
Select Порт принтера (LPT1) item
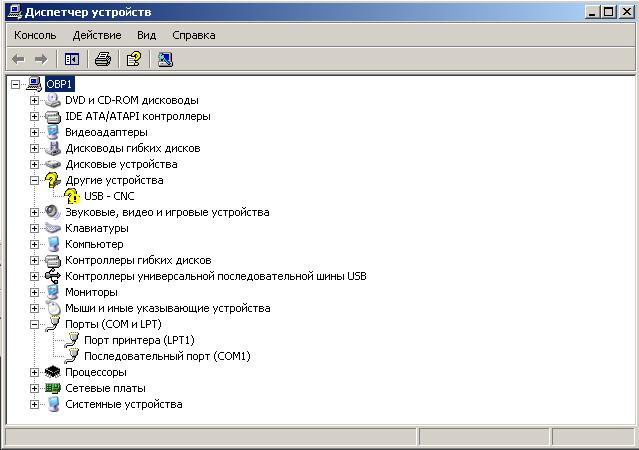click(x=138, y=340)
